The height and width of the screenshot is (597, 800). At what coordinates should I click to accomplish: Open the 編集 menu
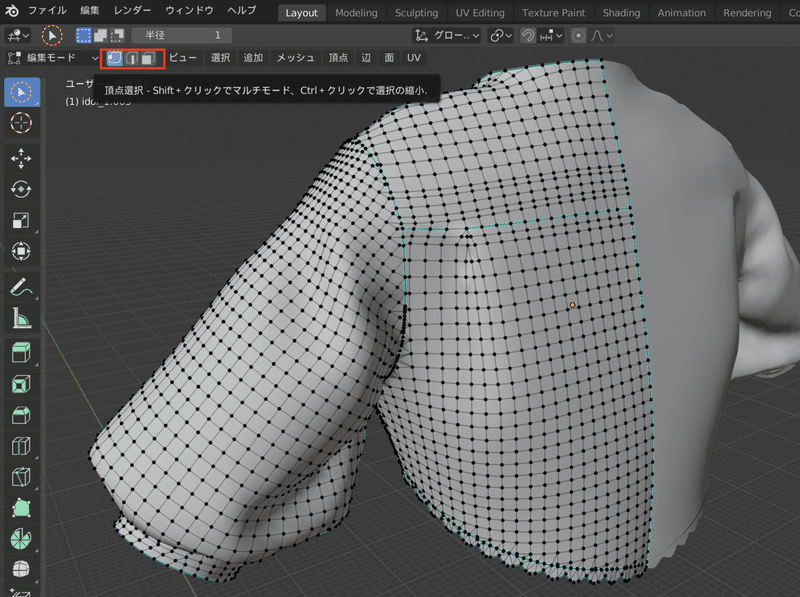point(89,10)
